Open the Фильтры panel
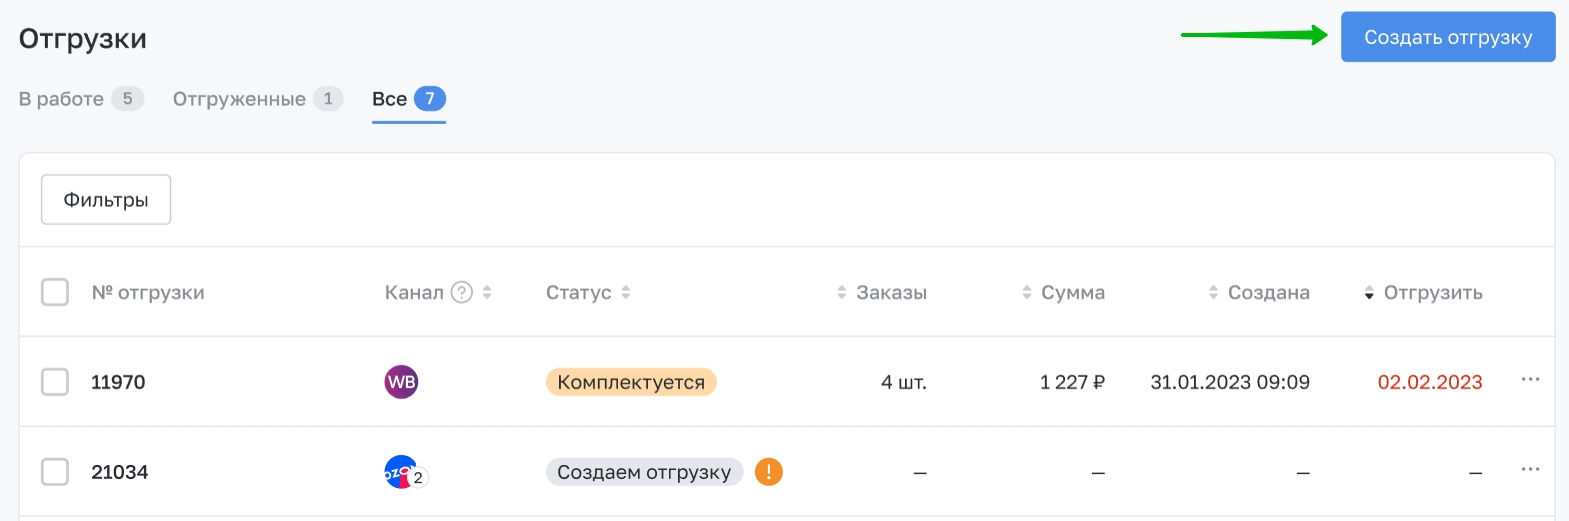The height and width of the screenshot is (521, 1569). [106, 200]
